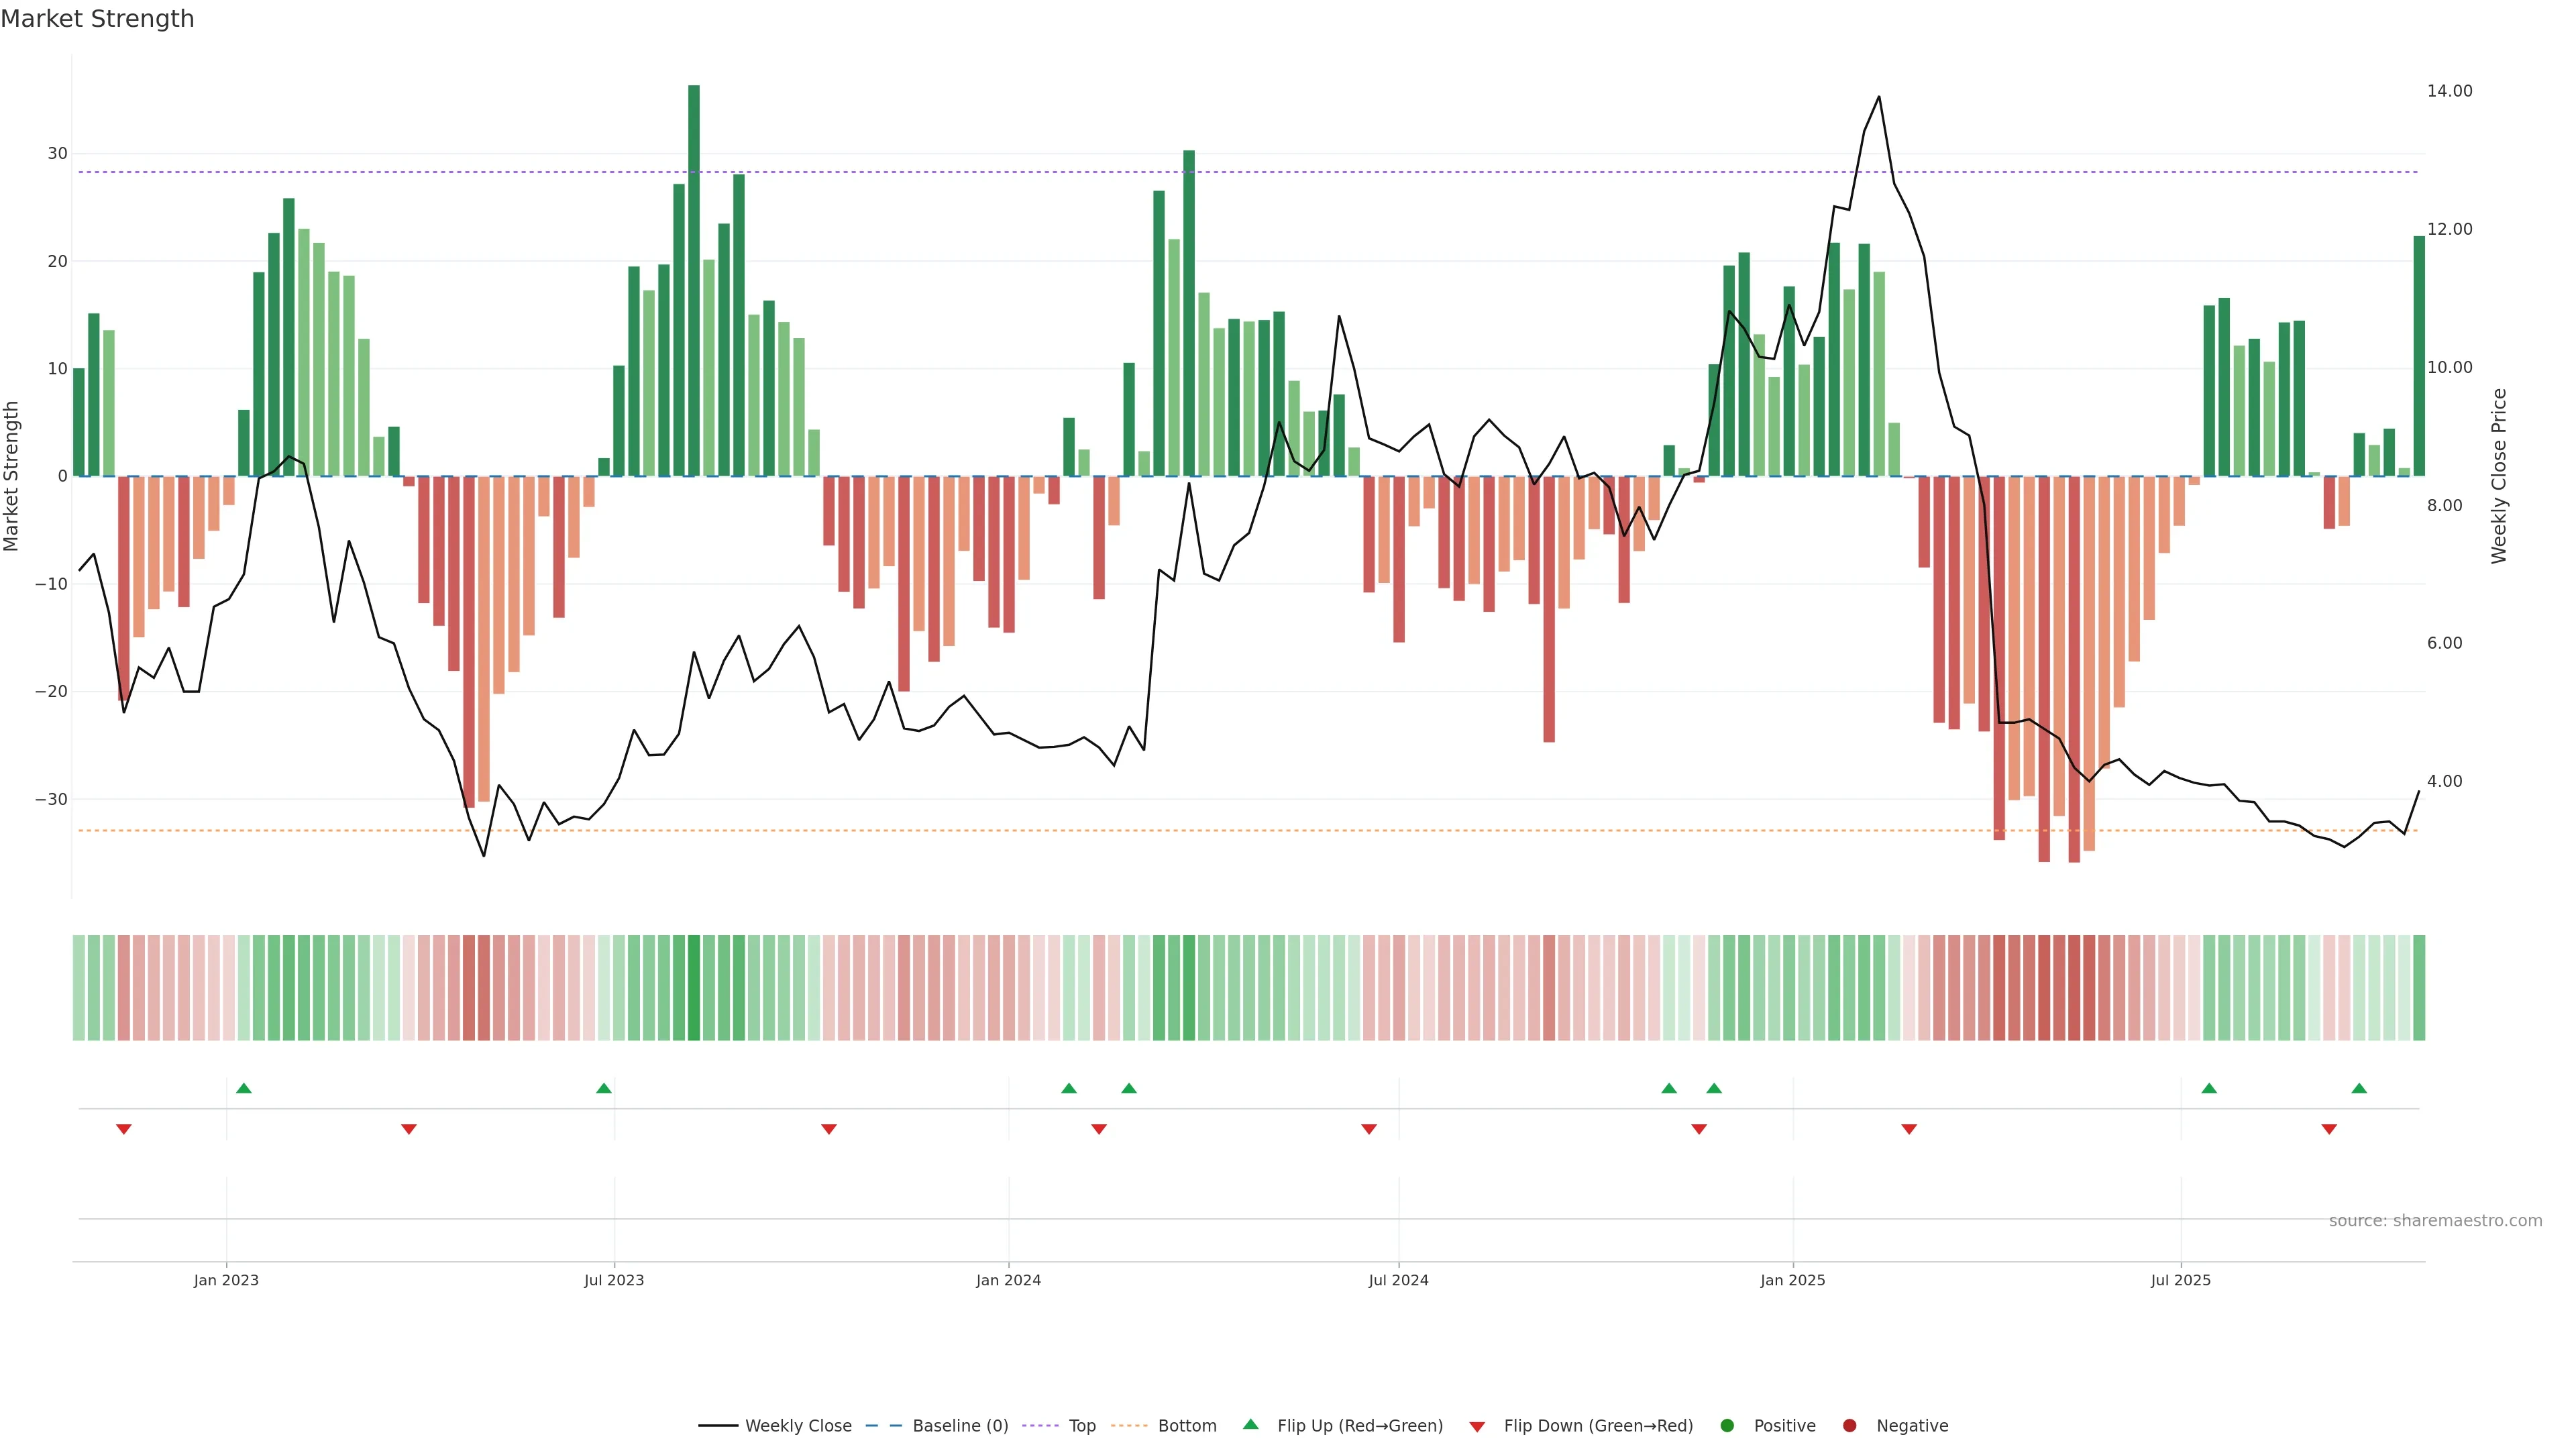Click the Weekly Close Price axis title
This screenshot has height=1449, width=2576.
coord(2499,476)
